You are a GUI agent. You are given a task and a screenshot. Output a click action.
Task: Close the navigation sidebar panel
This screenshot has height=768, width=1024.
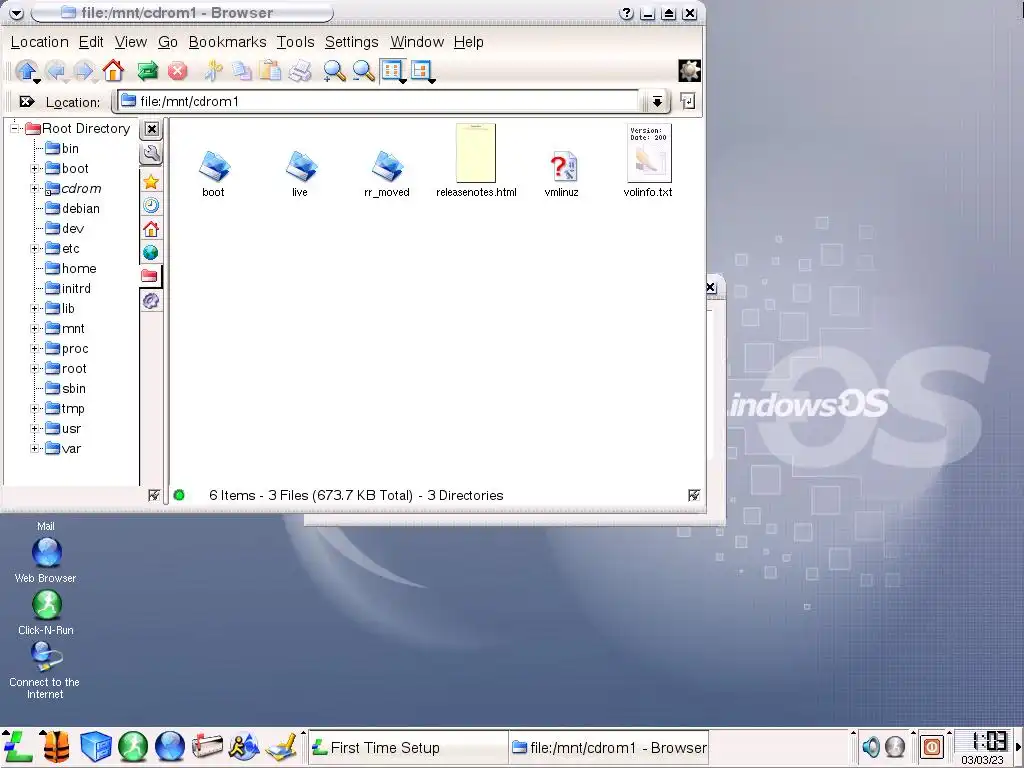152,129
